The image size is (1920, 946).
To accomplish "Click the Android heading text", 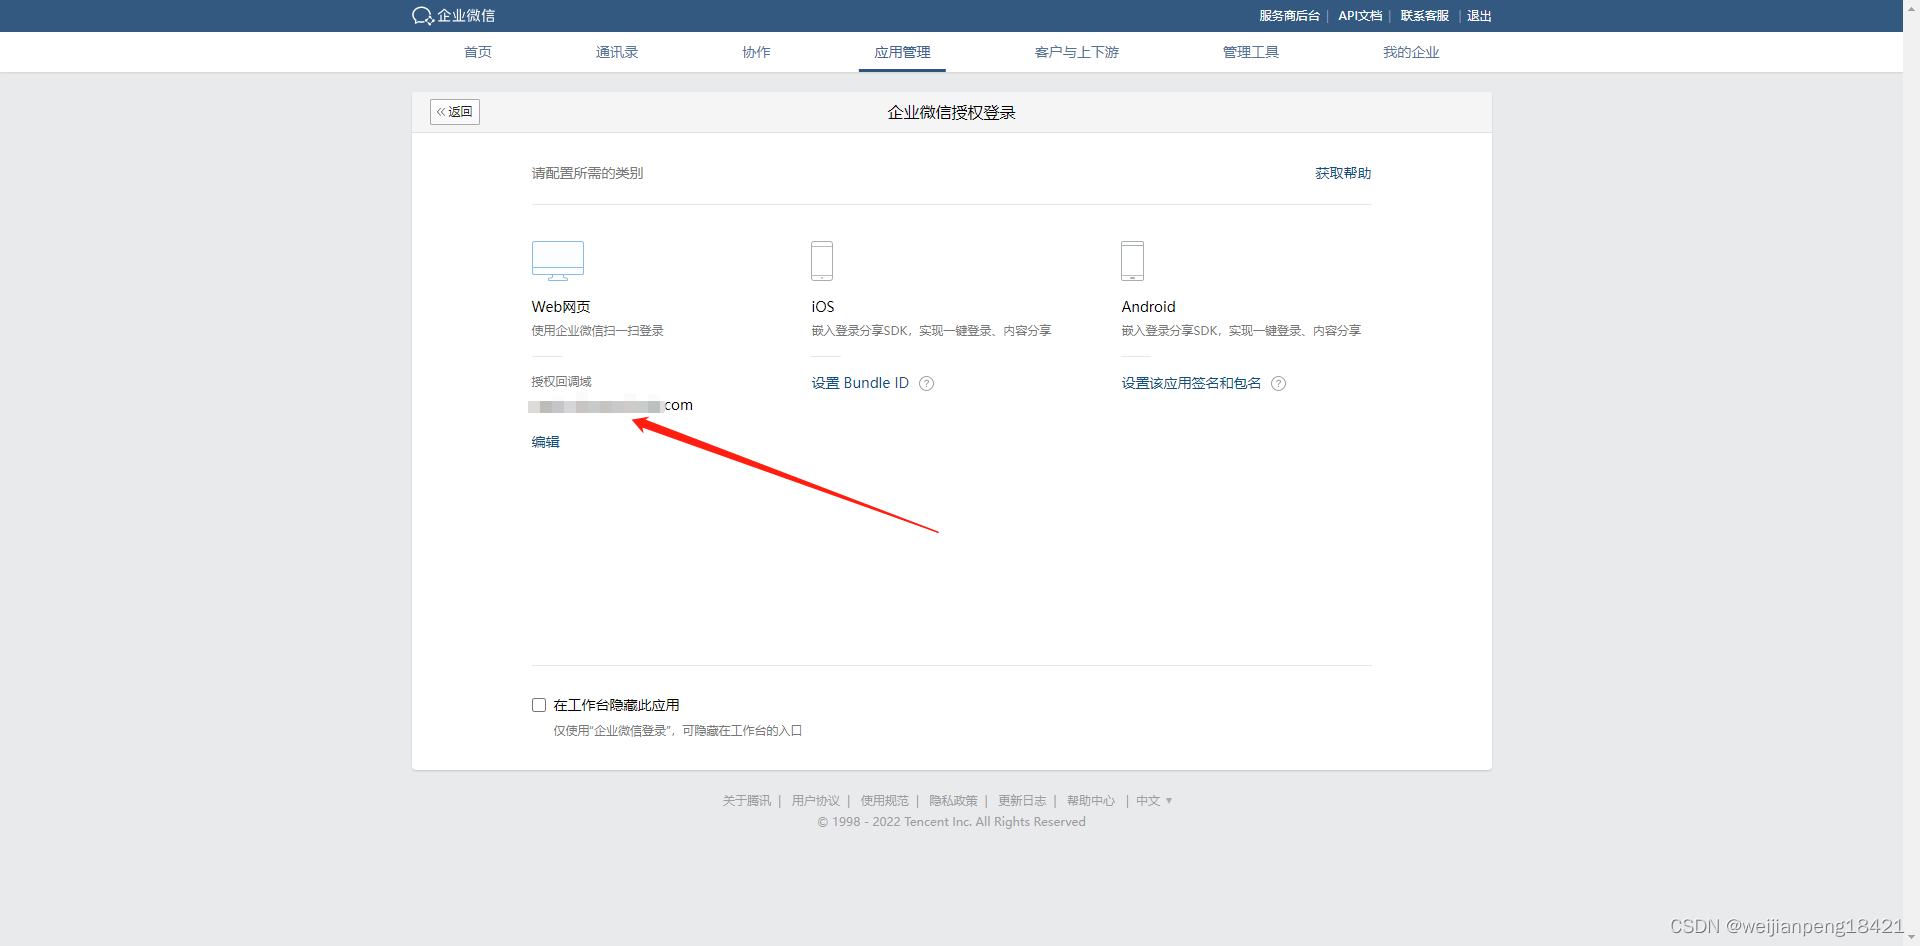I will [1148, 307].
